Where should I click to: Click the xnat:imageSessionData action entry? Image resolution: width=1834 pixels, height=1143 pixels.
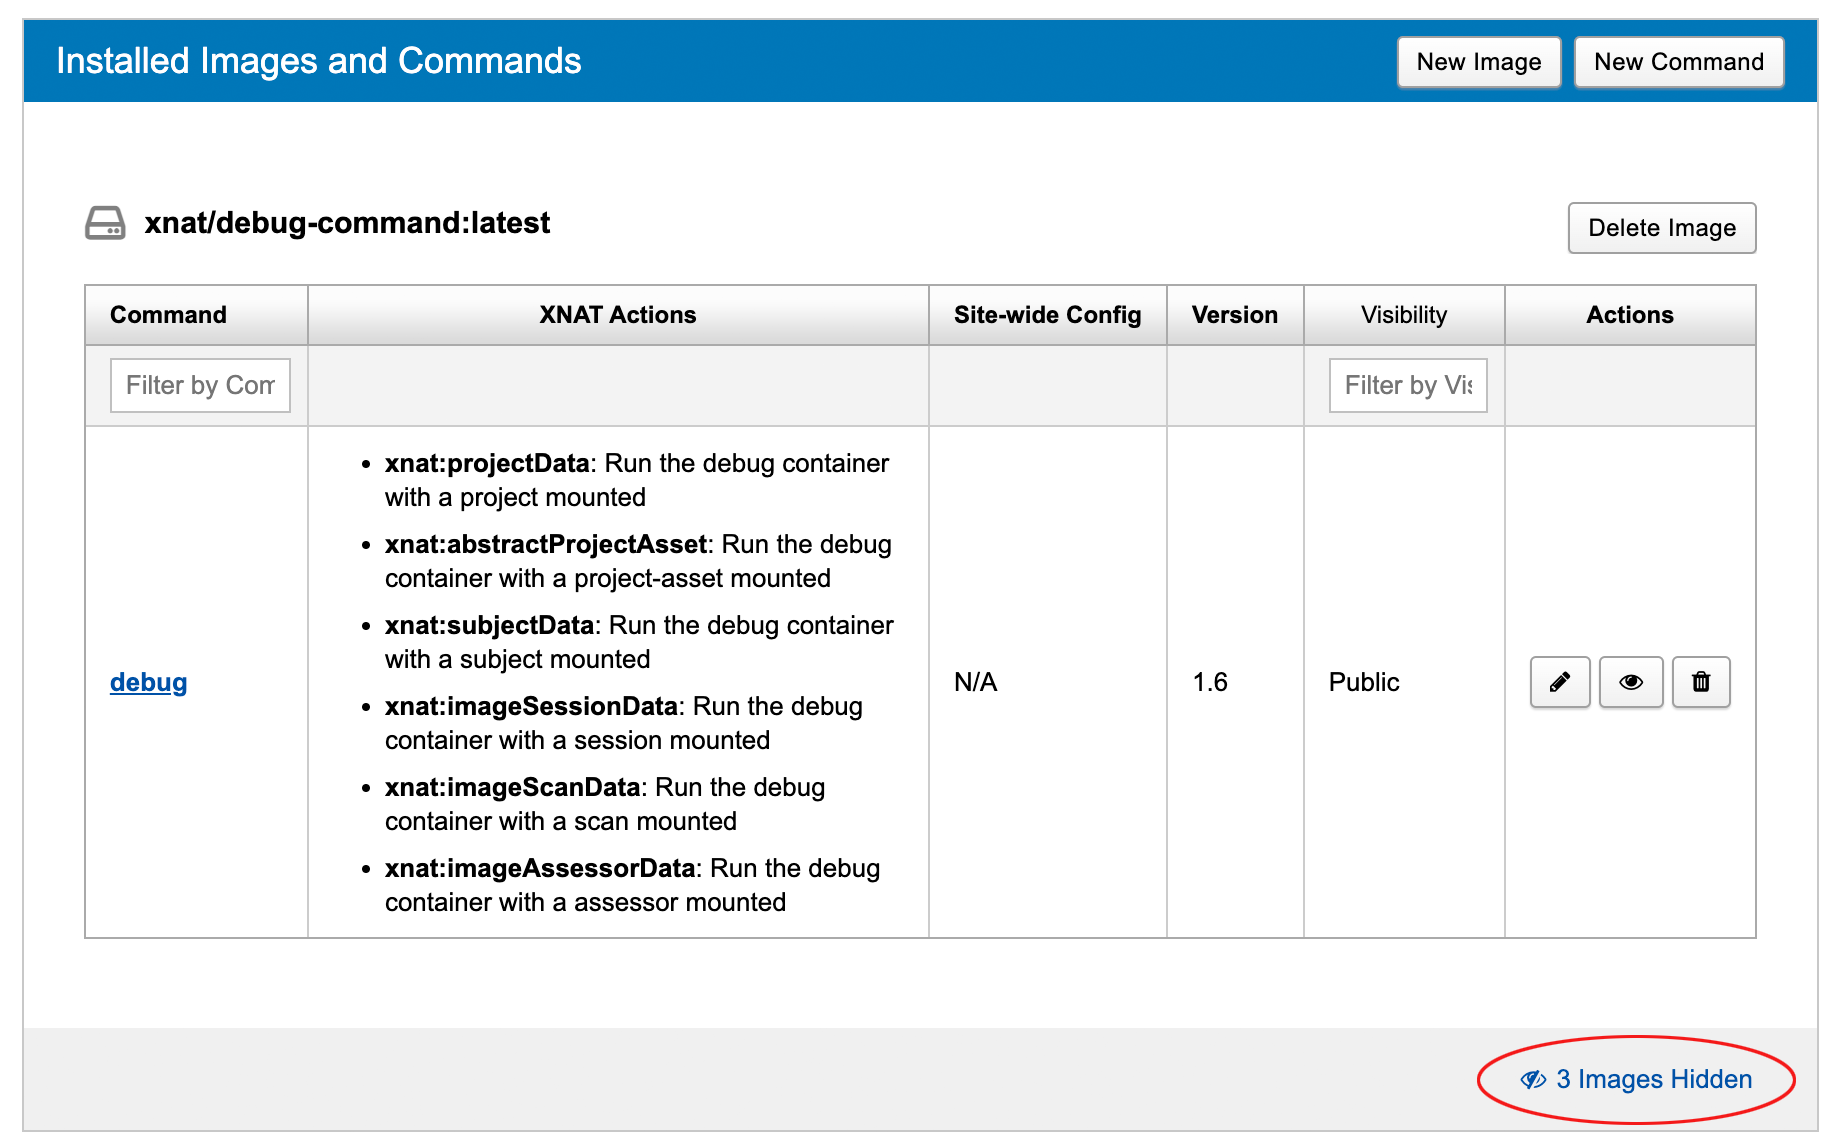coord(532,707)
